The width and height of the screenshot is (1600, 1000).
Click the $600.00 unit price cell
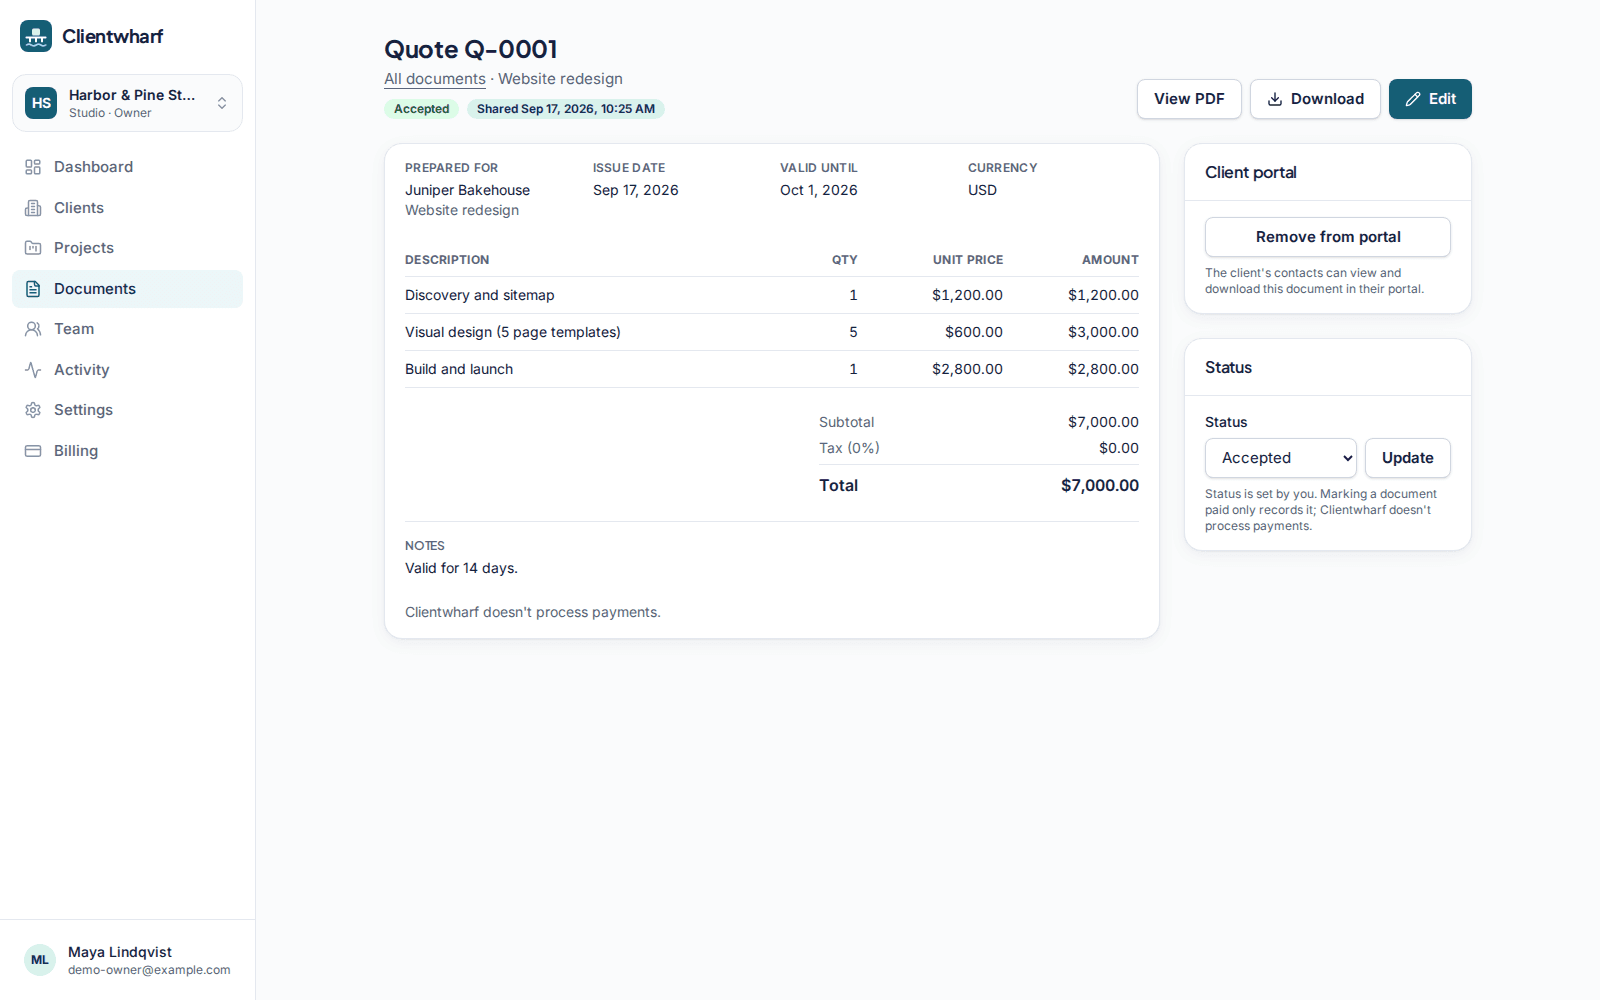coord(974,332)
